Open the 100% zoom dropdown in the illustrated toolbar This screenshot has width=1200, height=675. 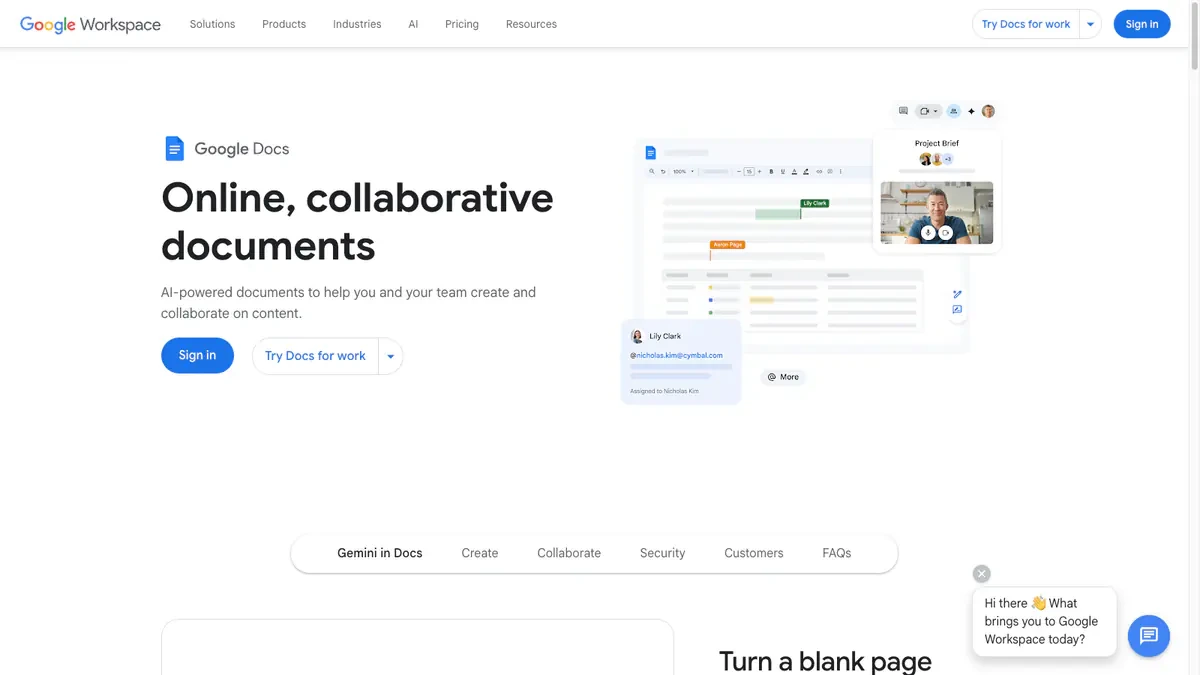[x=684, y=171]
